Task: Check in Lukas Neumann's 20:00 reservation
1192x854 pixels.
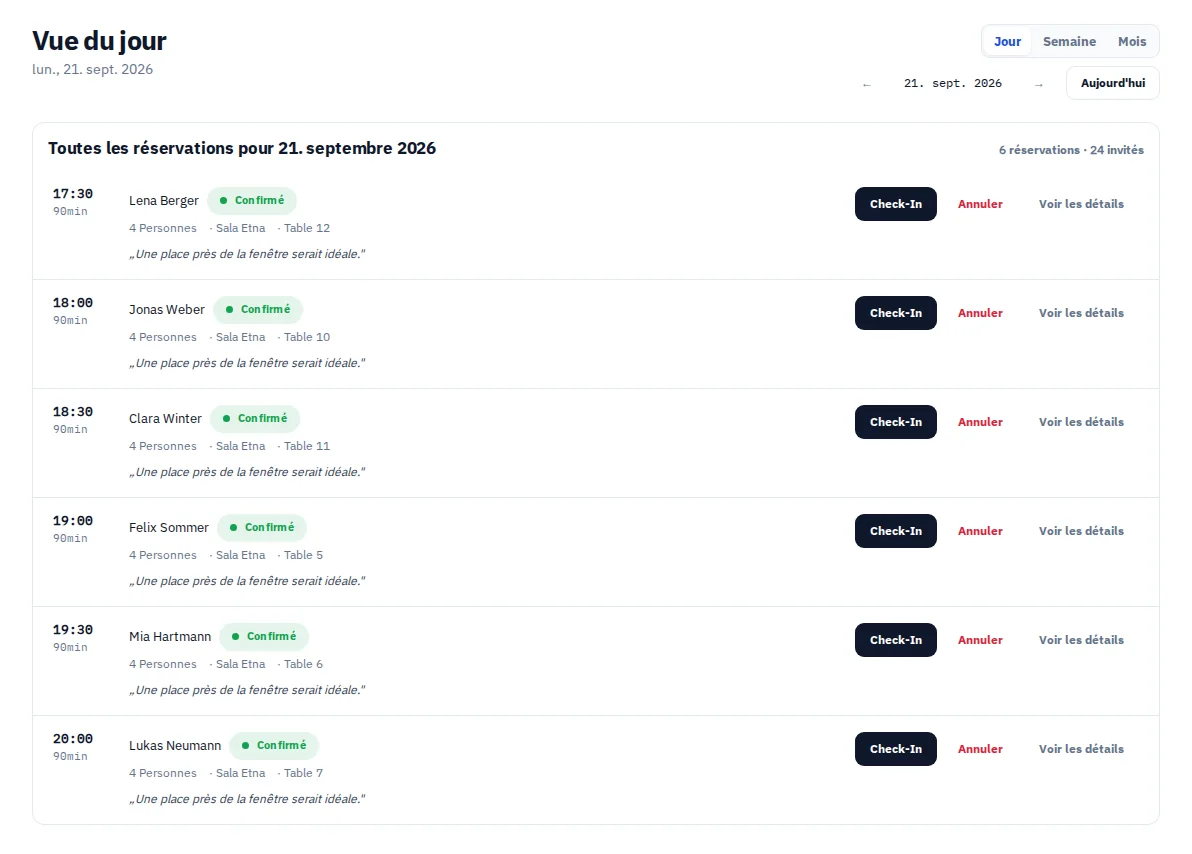Action: (896, 749)
